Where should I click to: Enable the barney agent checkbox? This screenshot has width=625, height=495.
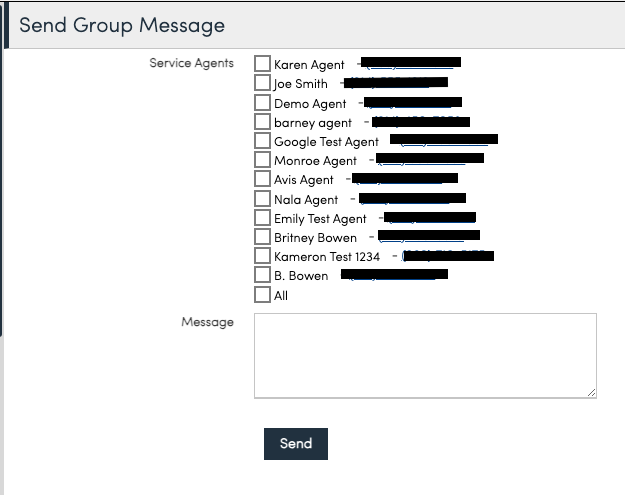[x=262, y=122]
